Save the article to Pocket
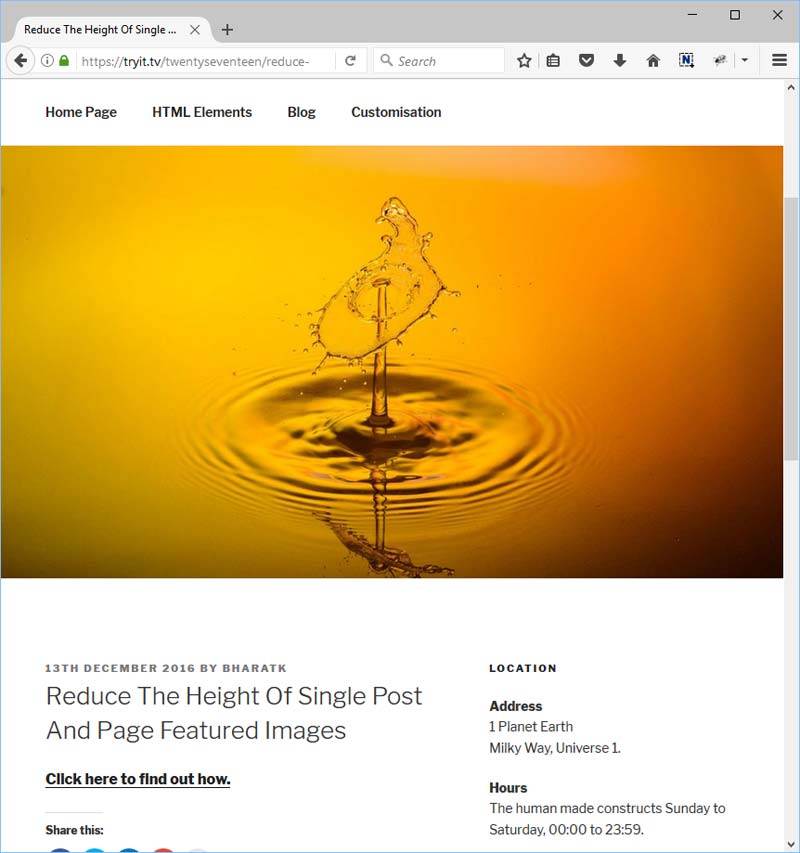 coord(587,60)
